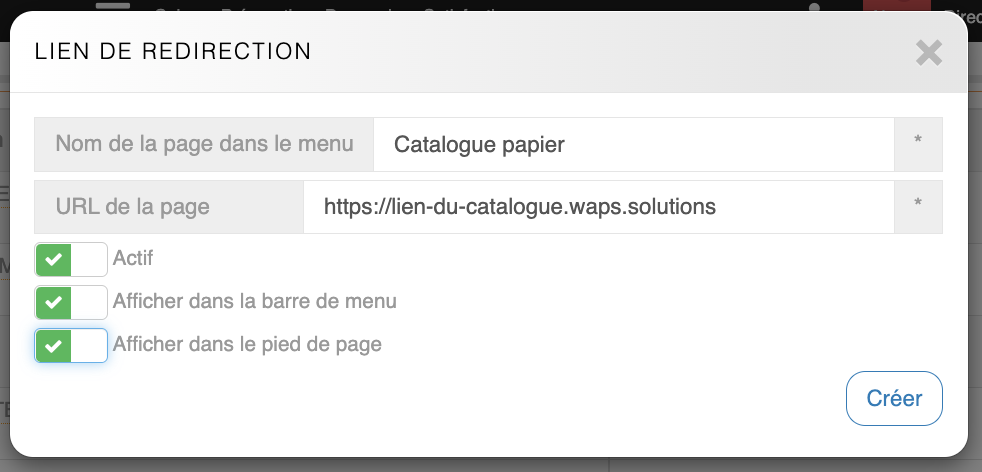Click the "Actif" text label

click(133, 259)
